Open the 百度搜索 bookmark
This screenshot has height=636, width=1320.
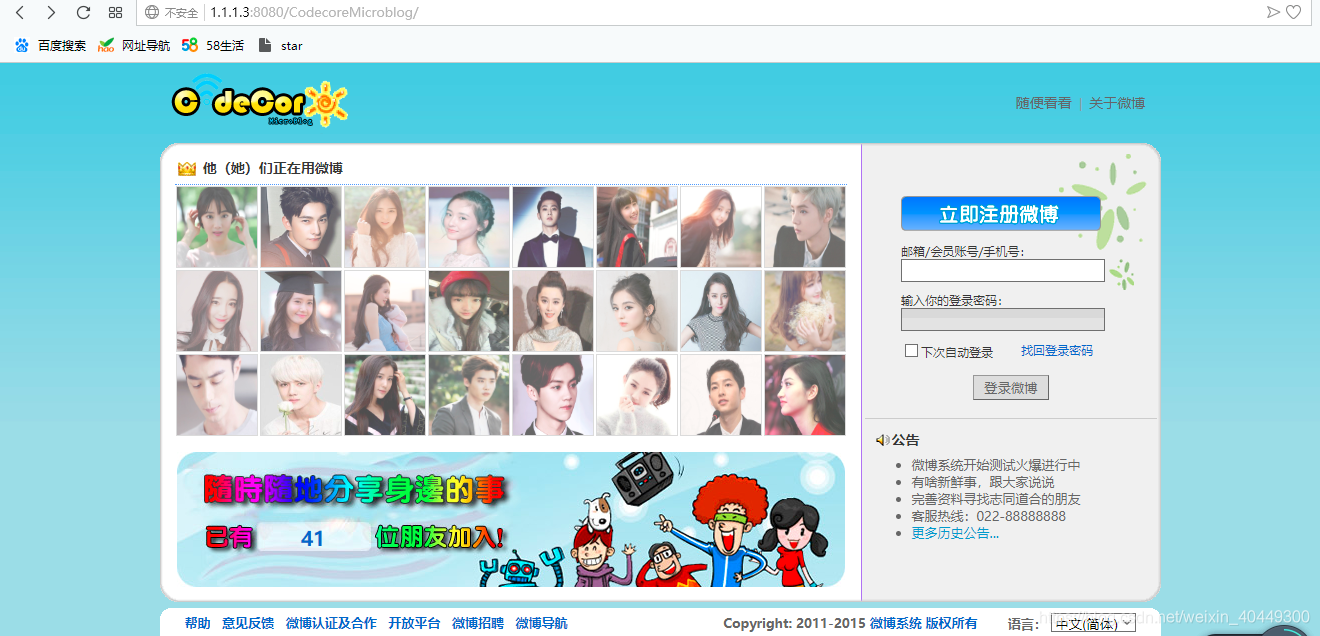tap(50, 45)
